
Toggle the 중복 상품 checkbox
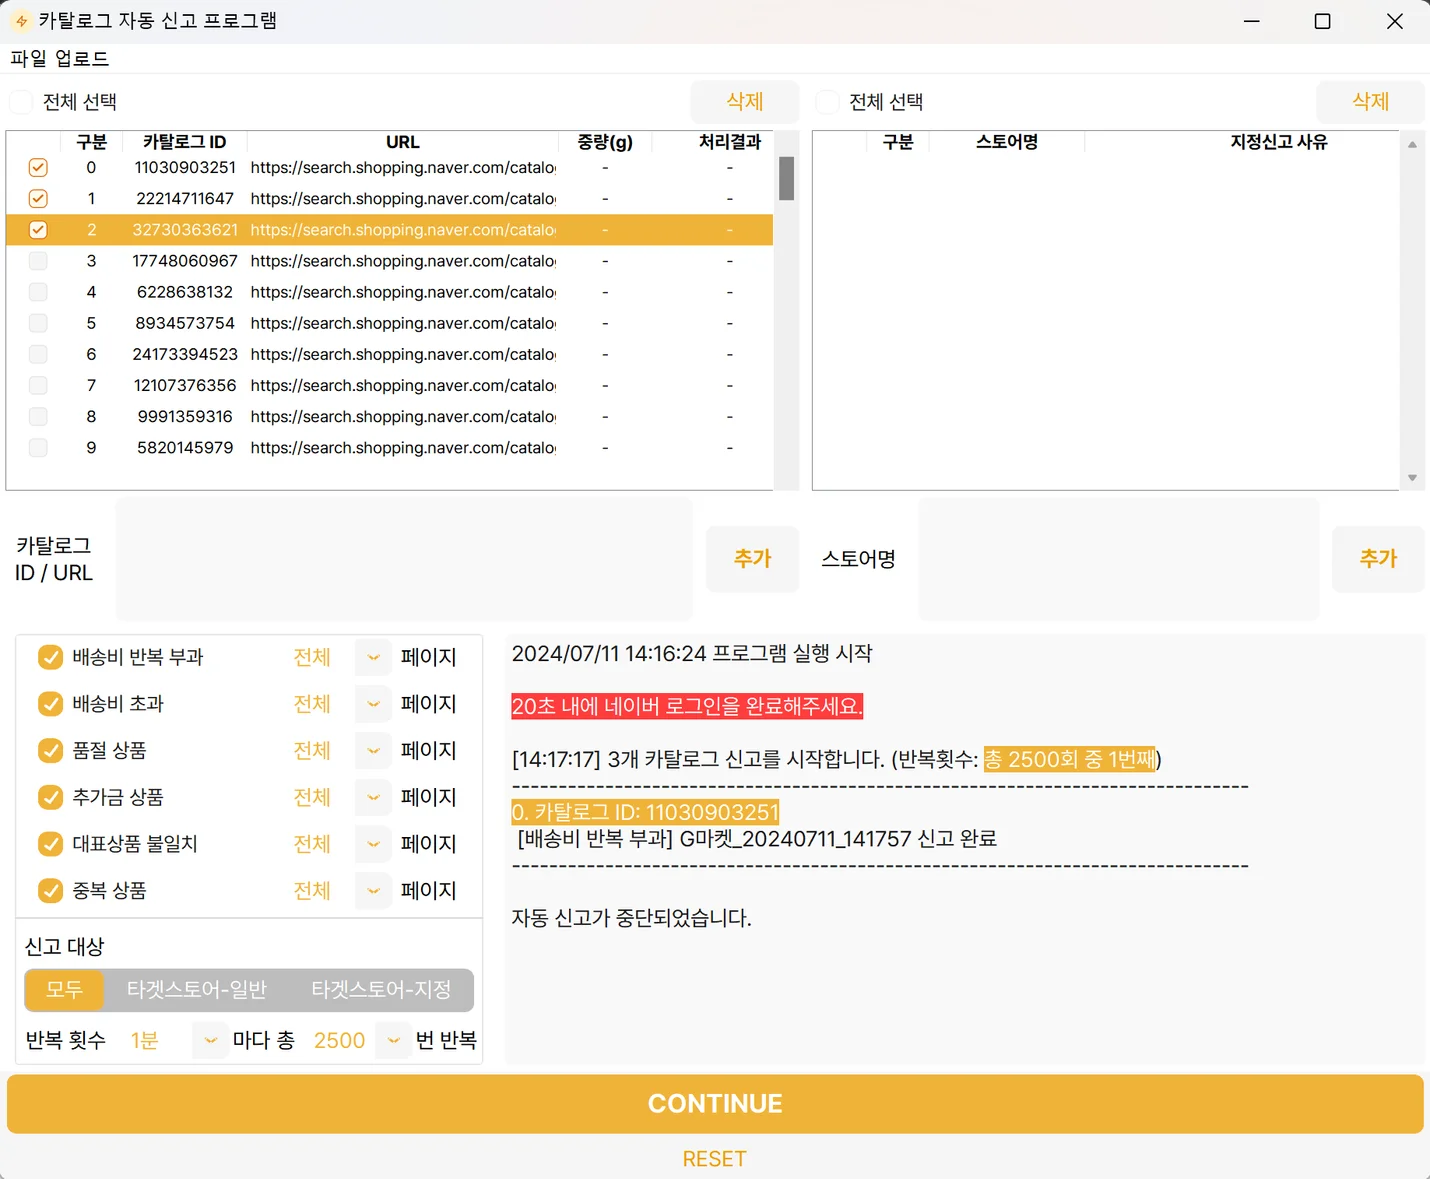[x=50, y=890]
